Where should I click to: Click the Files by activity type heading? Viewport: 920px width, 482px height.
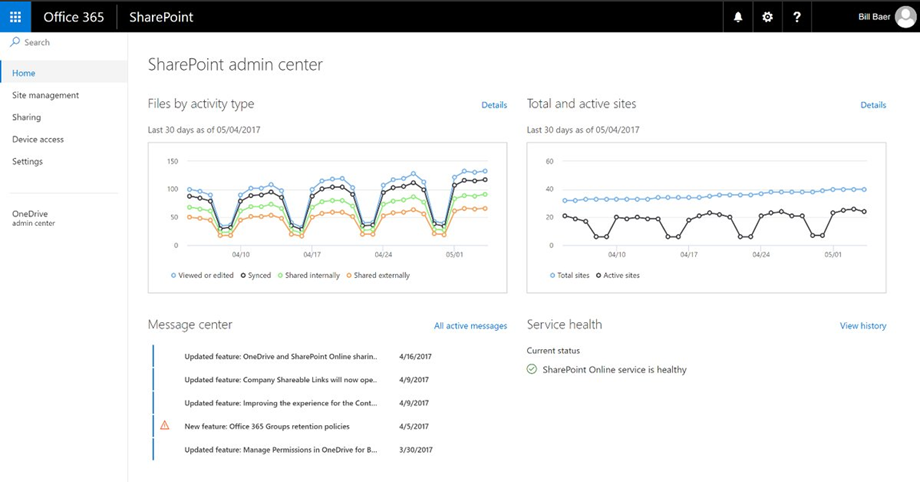(201, 104)
